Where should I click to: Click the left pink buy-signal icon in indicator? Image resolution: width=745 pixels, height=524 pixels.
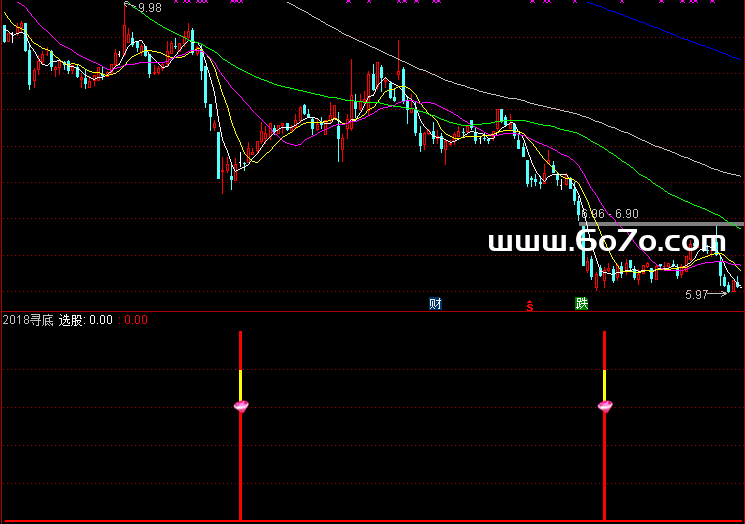[x=241, y=405]
